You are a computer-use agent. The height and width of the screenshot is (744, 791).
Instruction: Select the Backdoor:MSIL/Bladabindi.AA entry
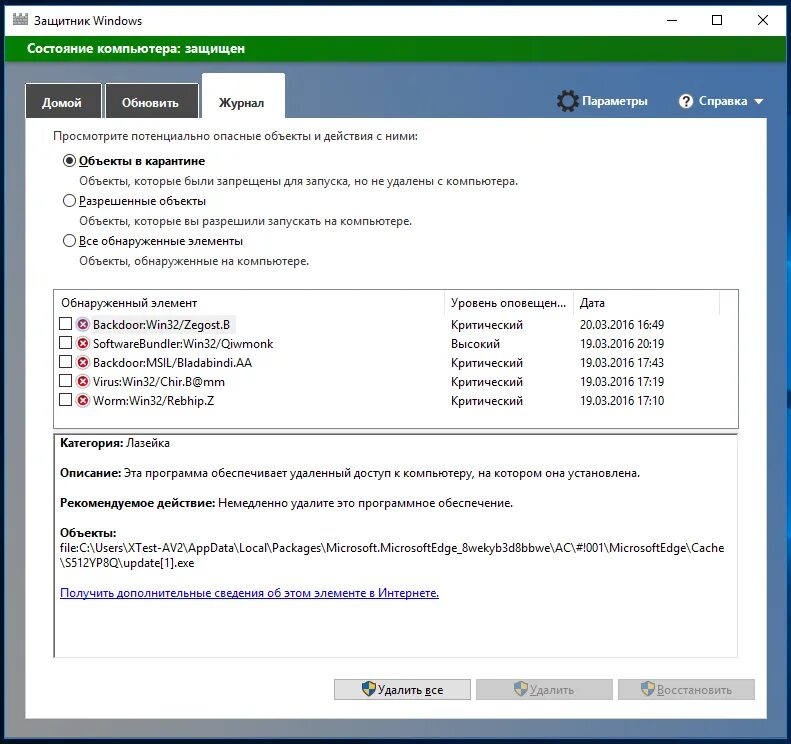172,363
